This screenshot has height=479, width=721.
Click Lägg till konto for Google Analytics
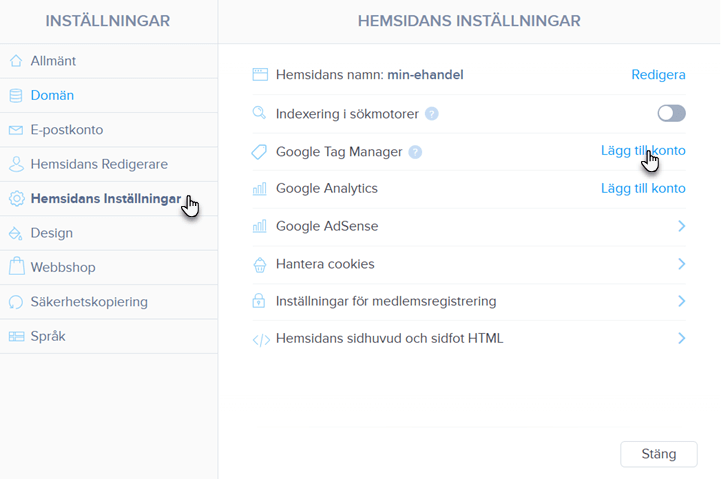pos(643,188)
